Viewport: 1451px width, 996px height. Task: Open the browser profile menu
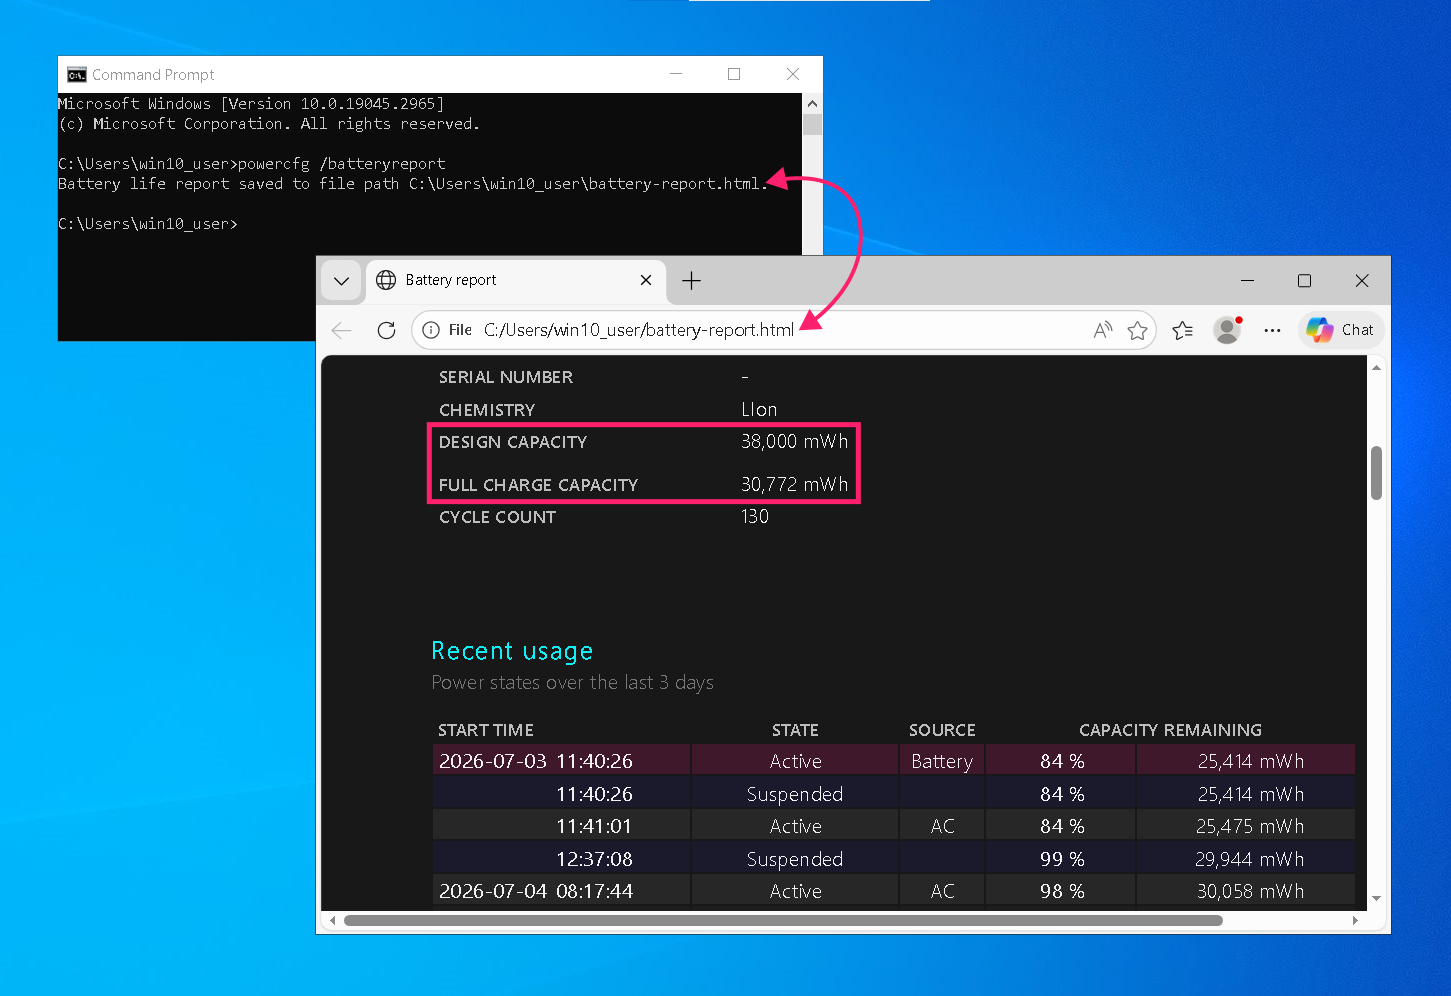click(x=1227, y=330)
